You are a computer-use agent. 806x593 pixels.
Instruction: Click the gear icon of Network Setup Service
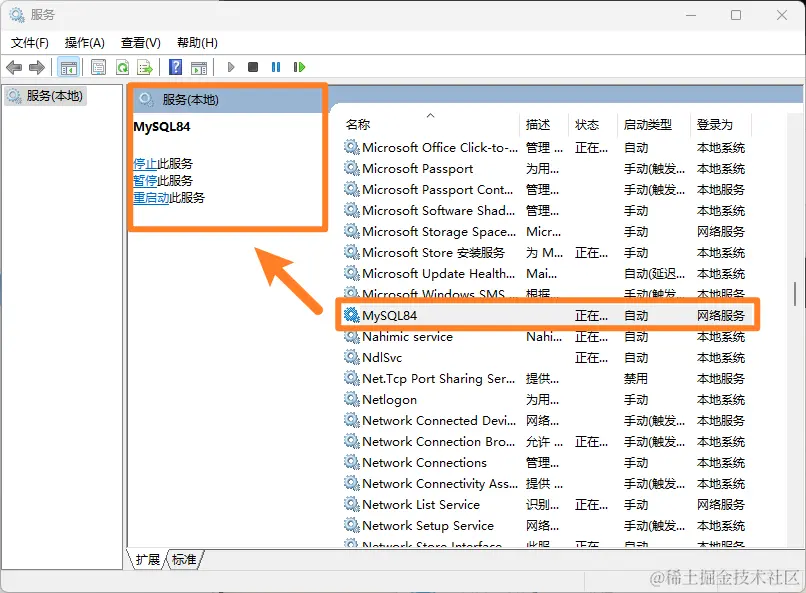click(x=352, y=525)
